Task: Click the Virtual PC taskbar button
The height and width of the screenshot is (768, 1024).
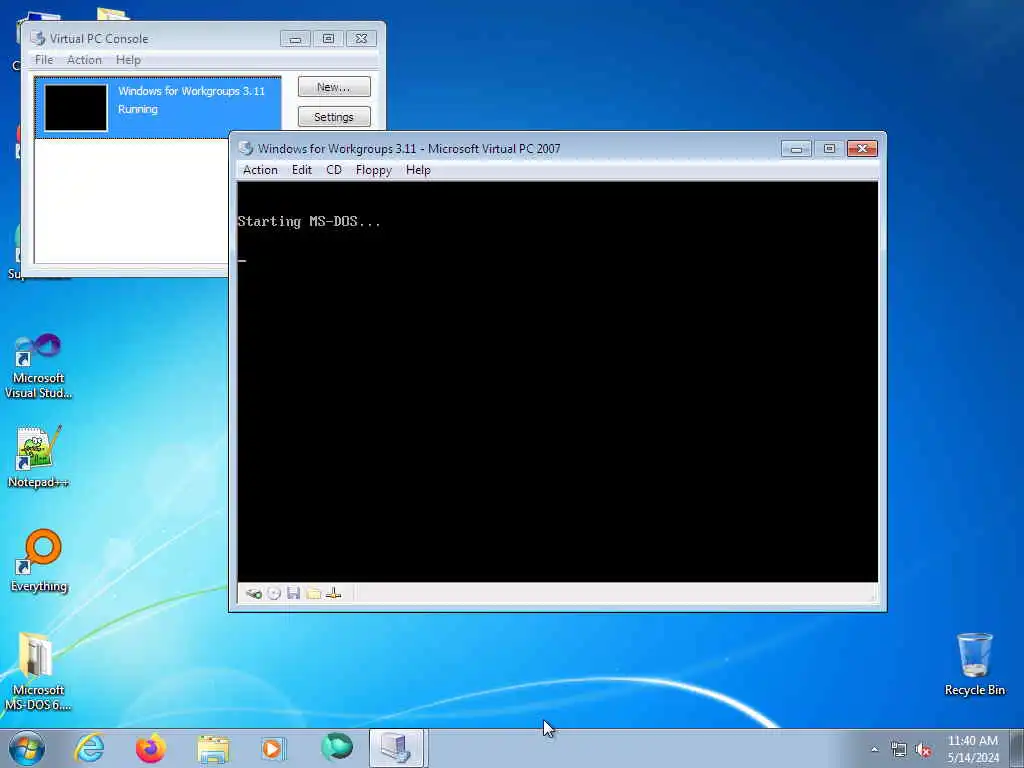Action: 397,748
